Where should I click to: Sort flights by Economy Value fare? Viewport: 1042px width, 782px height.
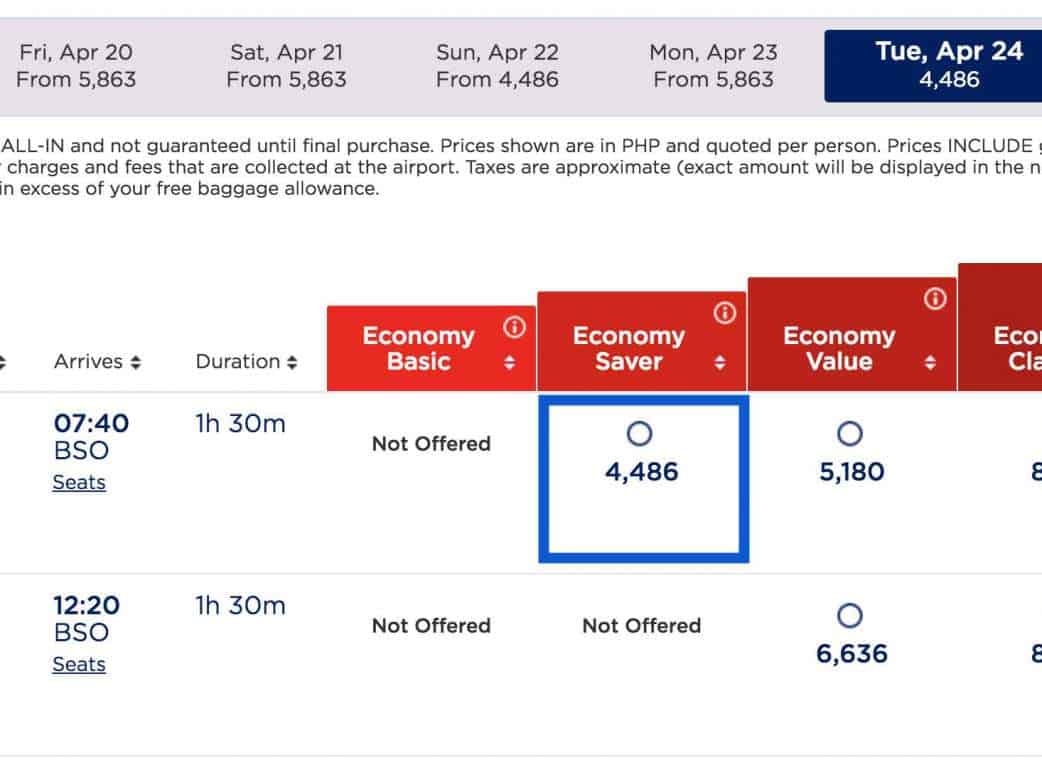click(931, 363)
